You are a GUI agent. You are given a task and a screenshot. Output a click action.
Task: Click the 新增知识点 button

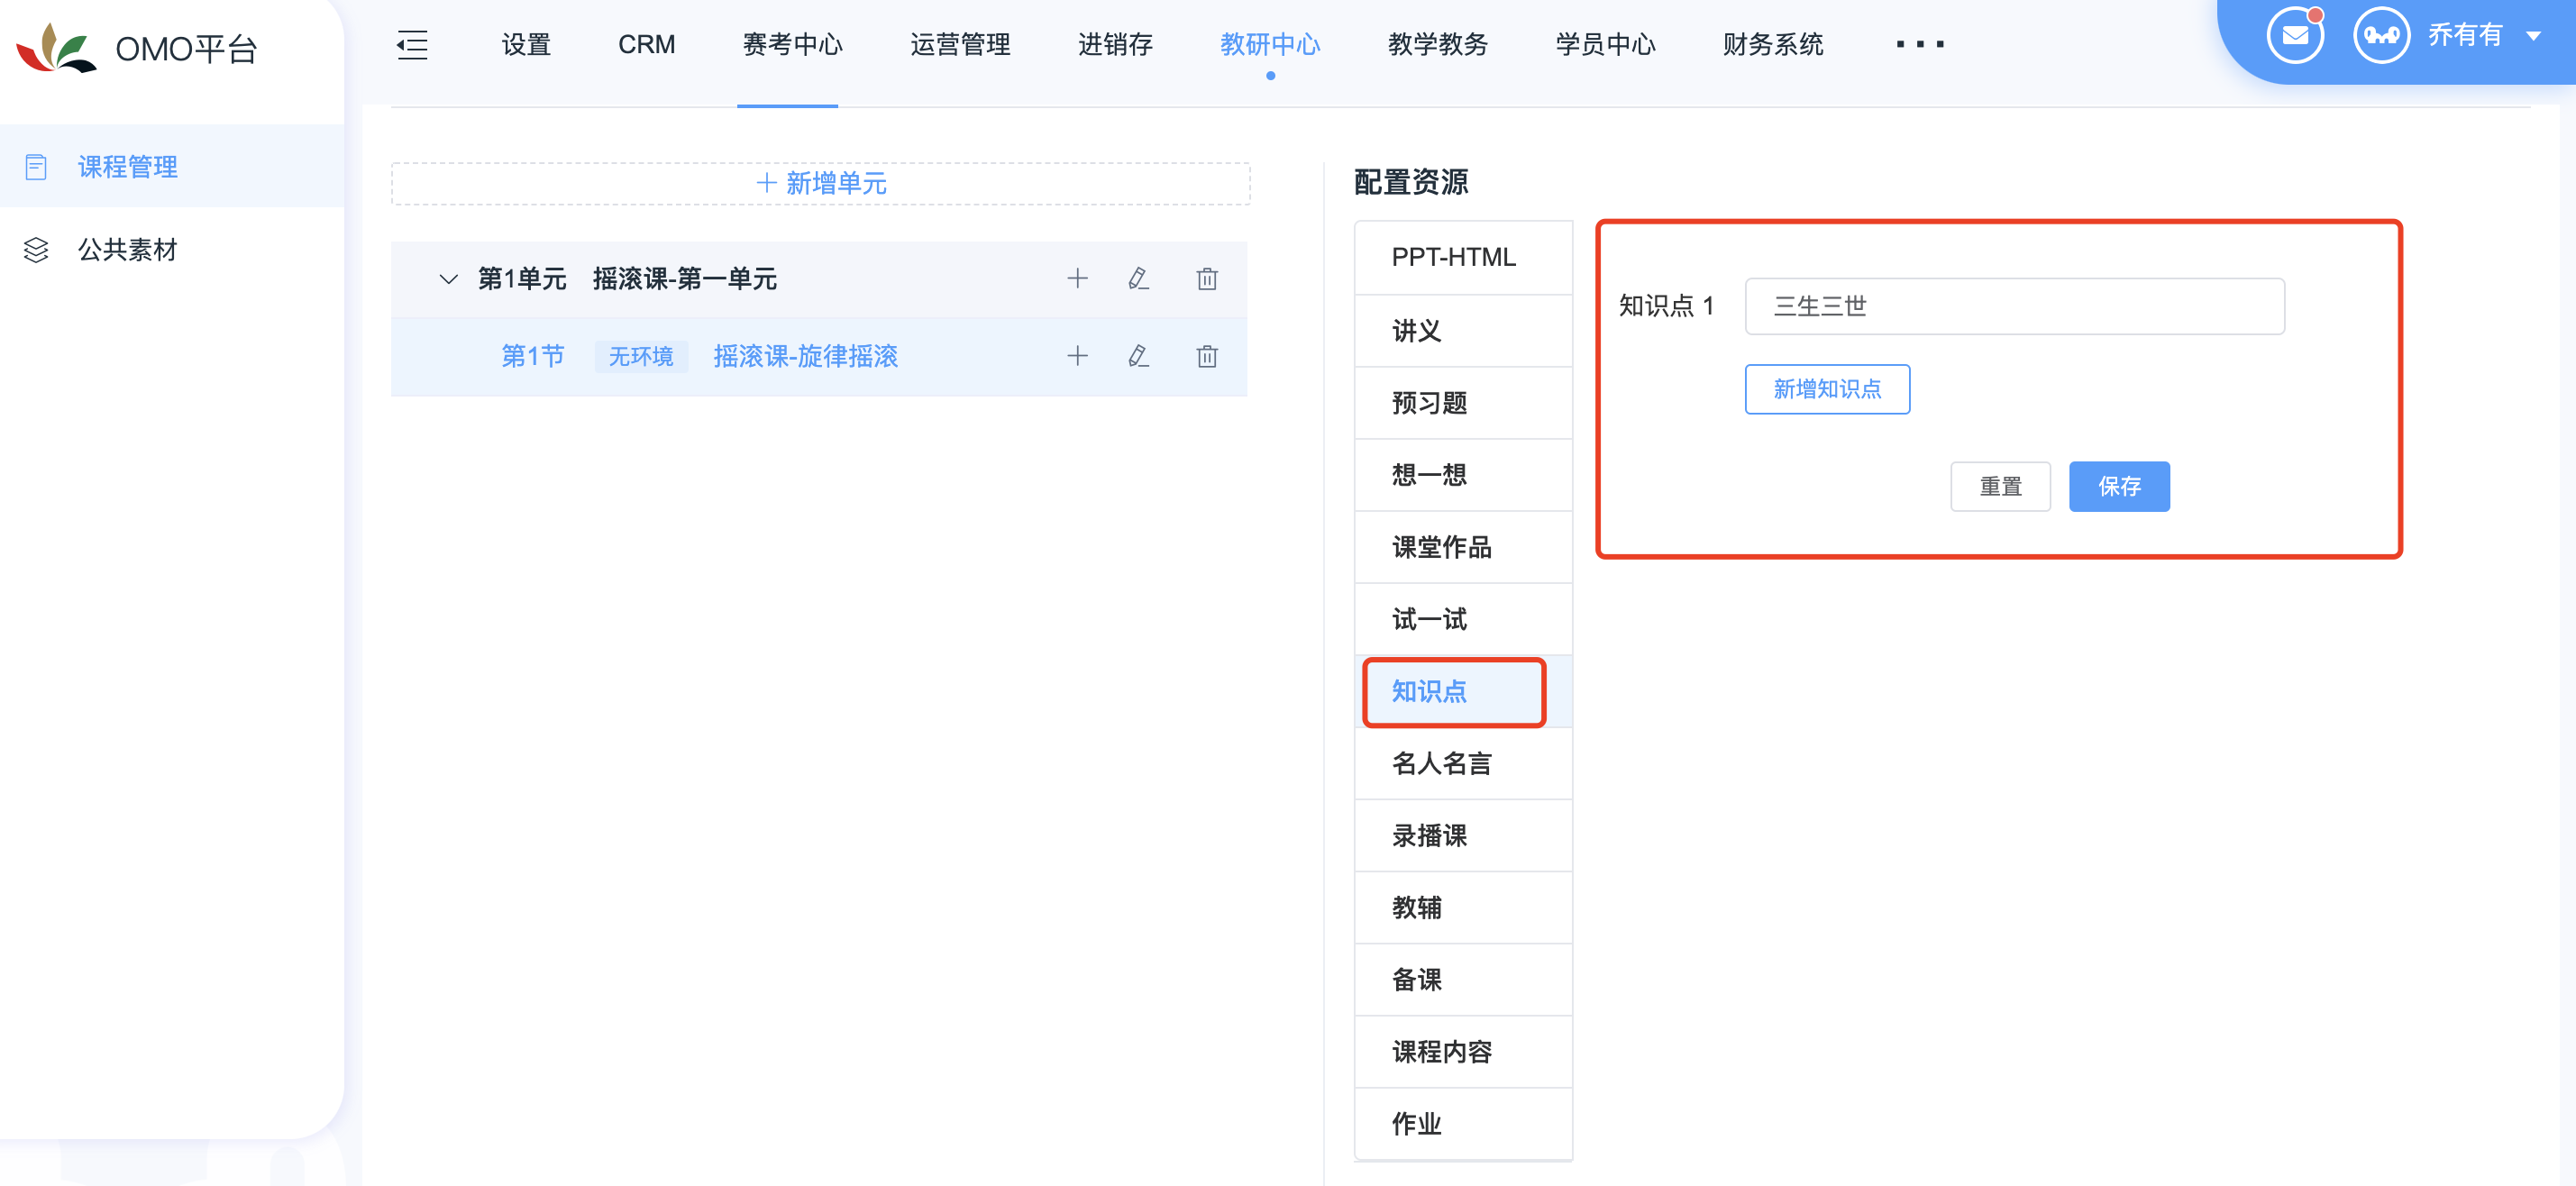(x=1827, y=389)
